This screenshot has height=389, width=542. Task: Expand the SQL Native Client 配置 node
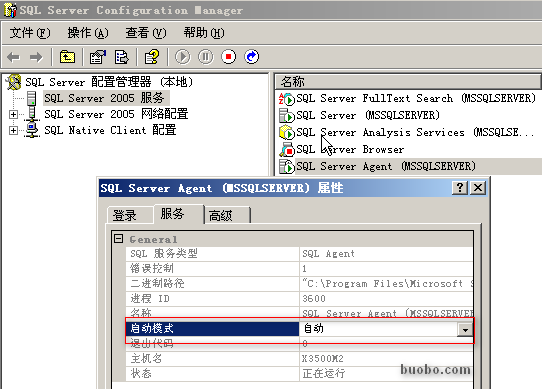click(x=13, y=130)
